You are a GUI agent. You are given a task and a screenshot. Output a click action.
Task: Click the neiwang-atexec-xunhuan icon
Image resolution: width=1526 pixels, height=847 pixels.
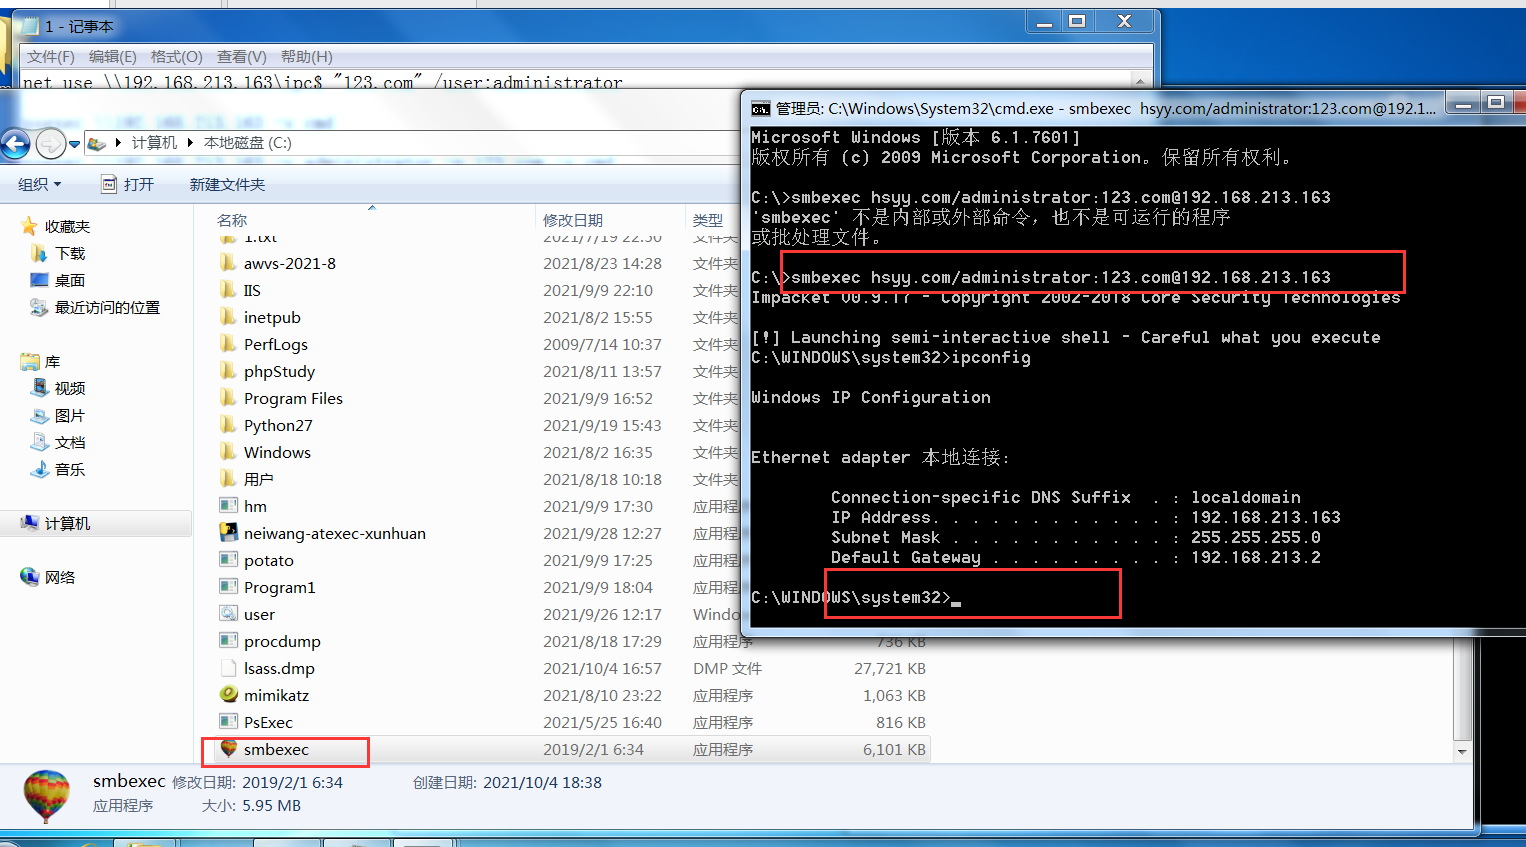229,533
